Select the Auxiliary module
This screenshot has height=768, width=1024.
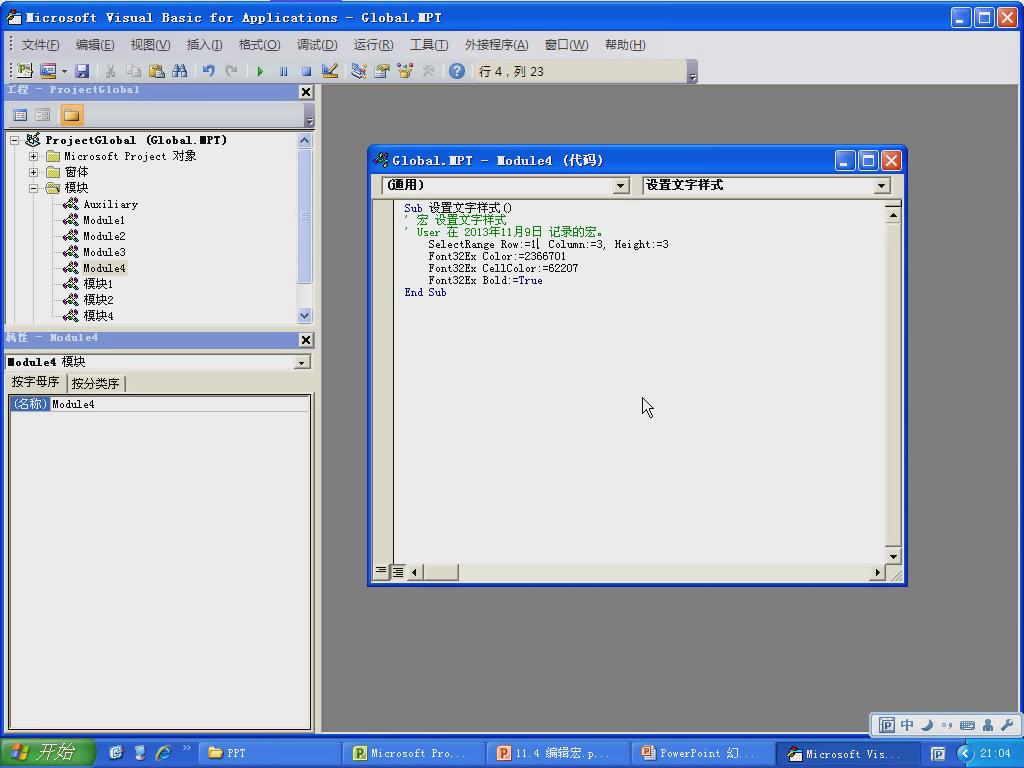click(x=110, y=204)
